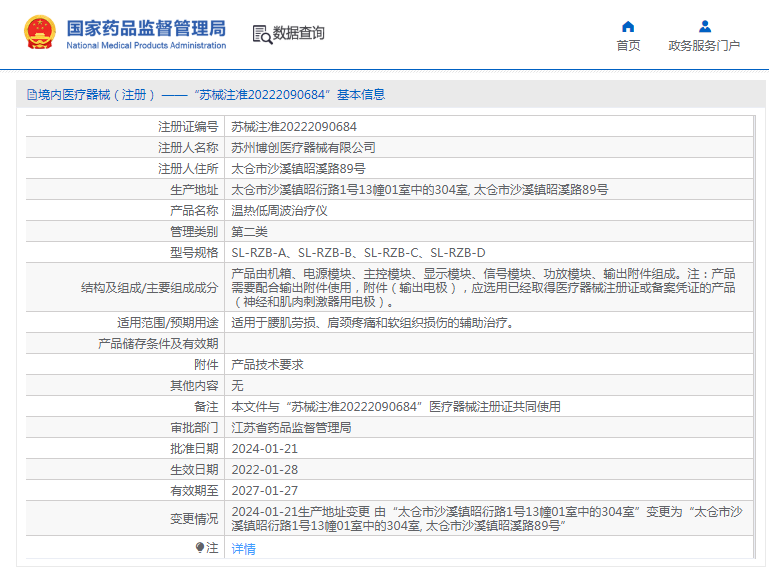Click the bullet icon beside 注
This screenshot has height=575, width=769.
click(200, 548)
